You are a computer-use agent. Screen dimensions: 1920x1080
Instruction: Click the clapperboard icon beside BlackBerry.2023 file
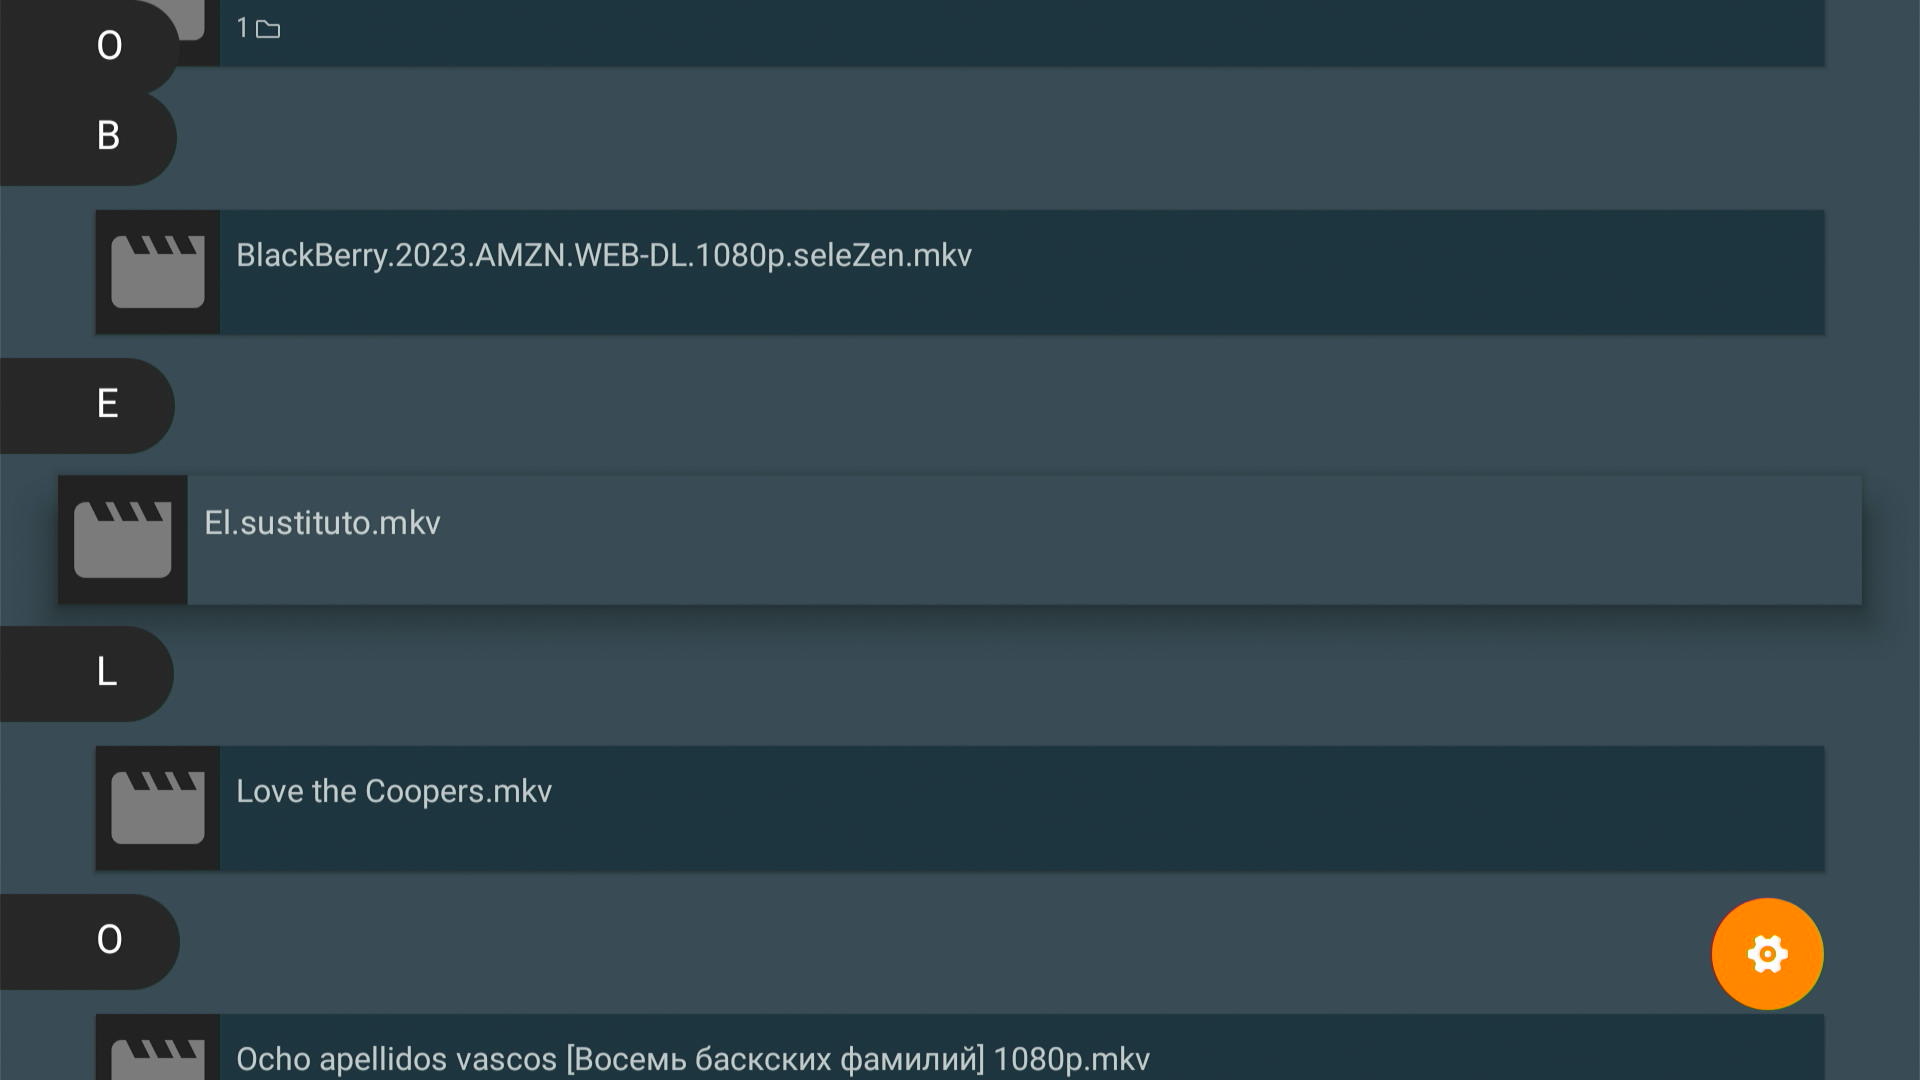pyautogui.click(x=158, y=272)
